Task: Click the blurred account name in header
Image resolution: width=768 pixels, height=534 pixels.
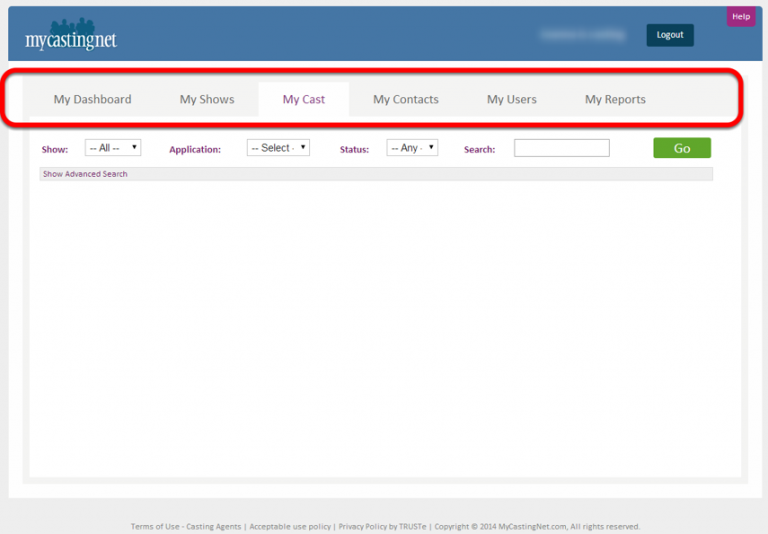Action: (582, 35)
